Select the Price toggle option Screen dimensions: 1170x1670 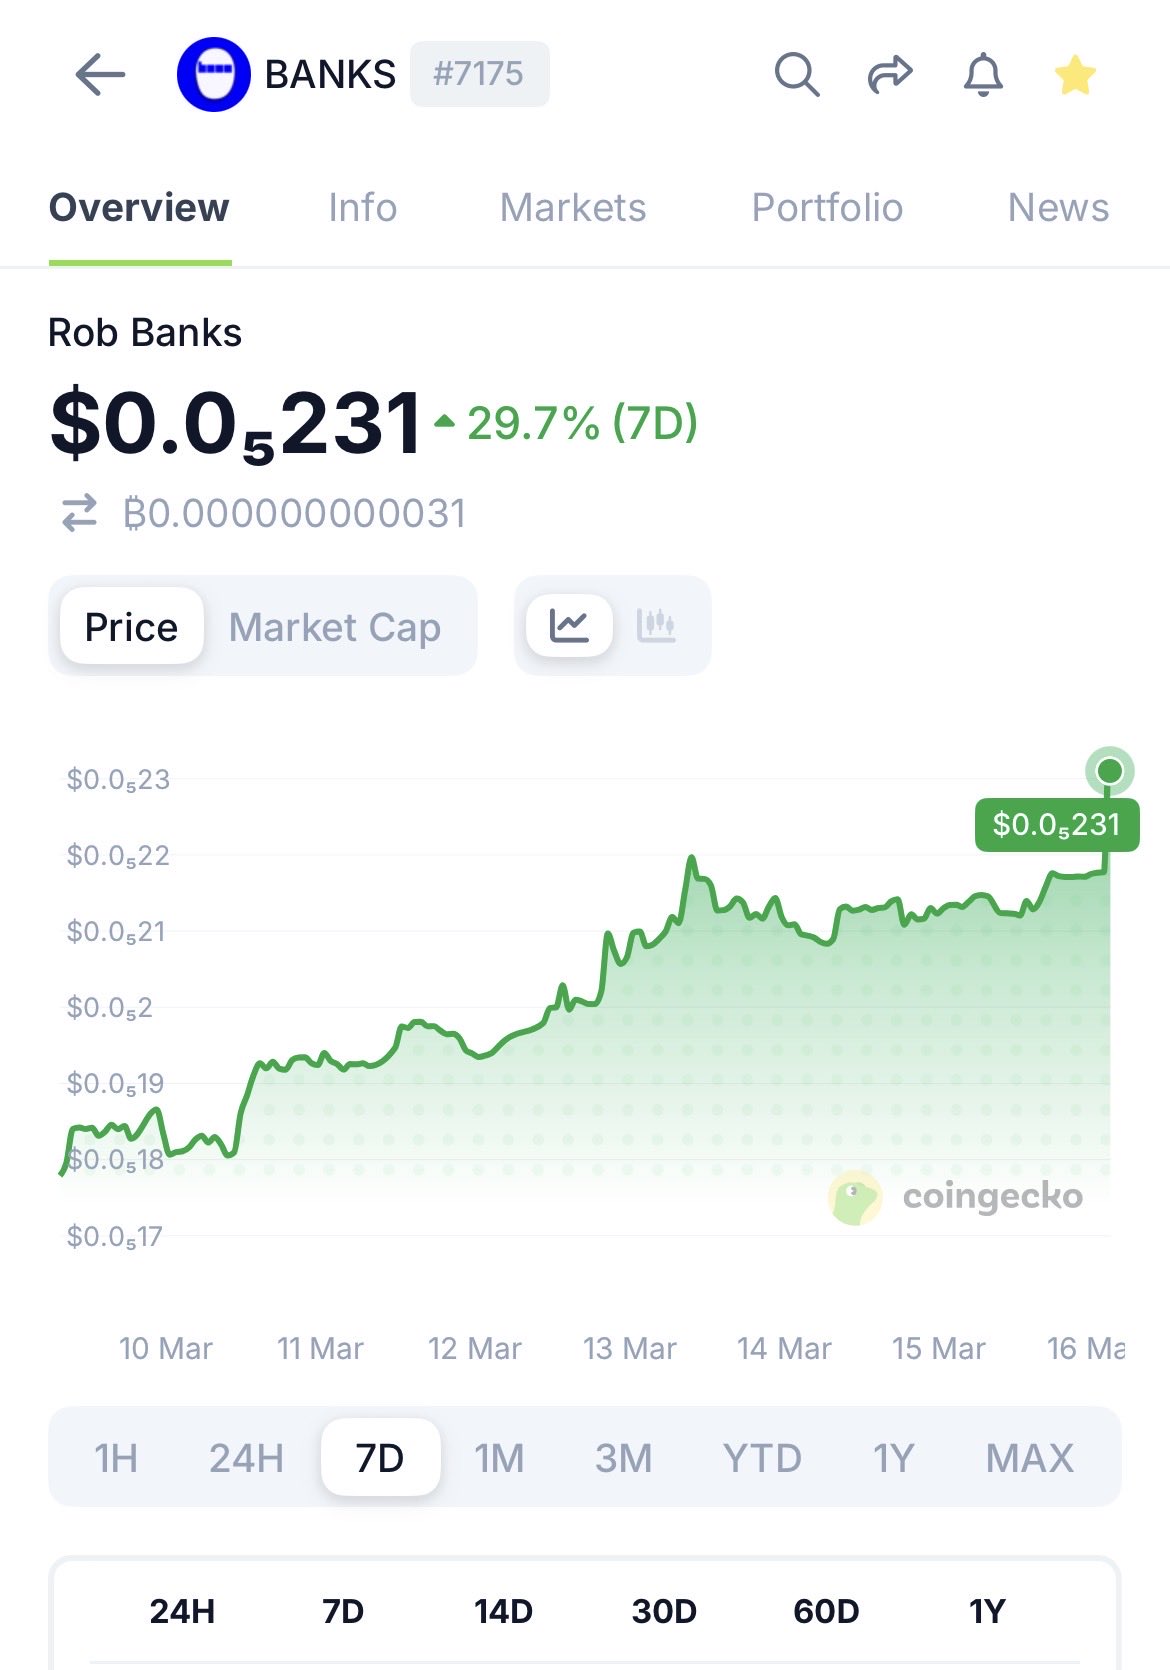(x=131, y=627)
